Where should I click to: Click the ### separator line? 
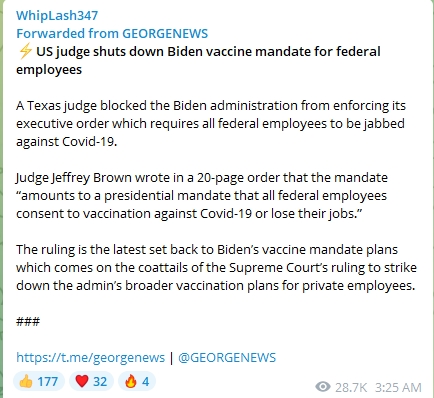tap(28, 321)
